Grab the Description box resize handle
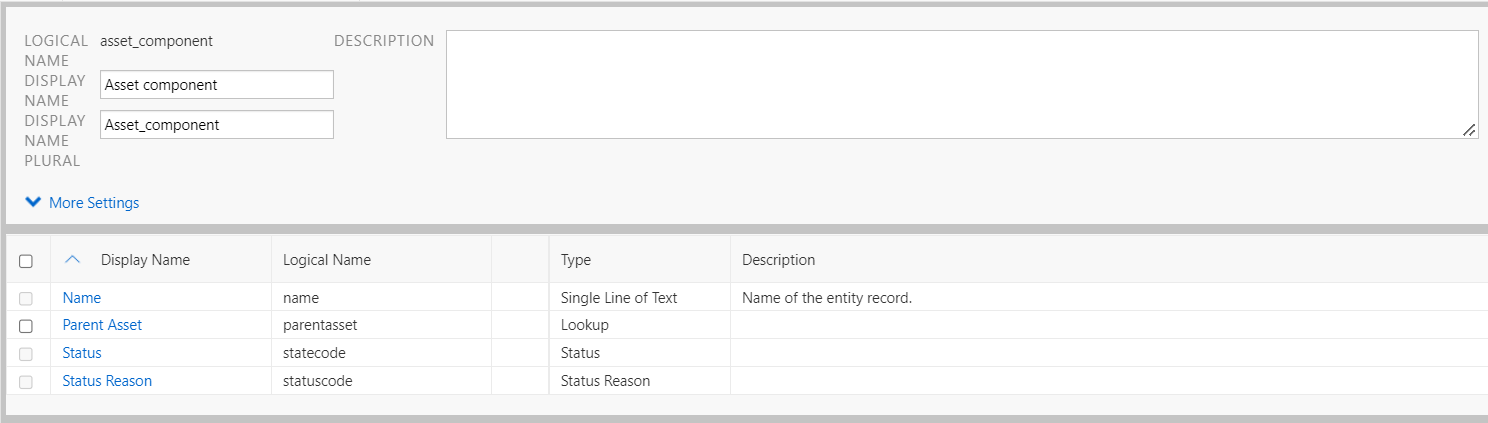Image resolution: width=1488 pixels, height=423 pixels. (1469, 130)
